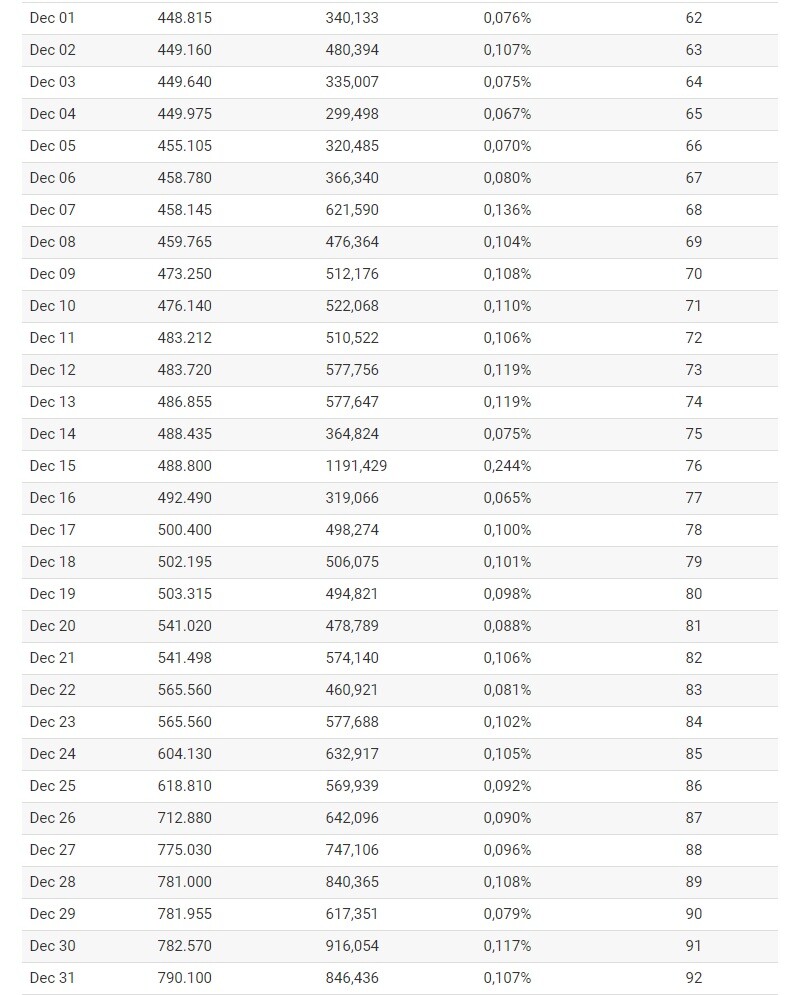Click the Dec 10 date cell

click(x=52, y=306)
